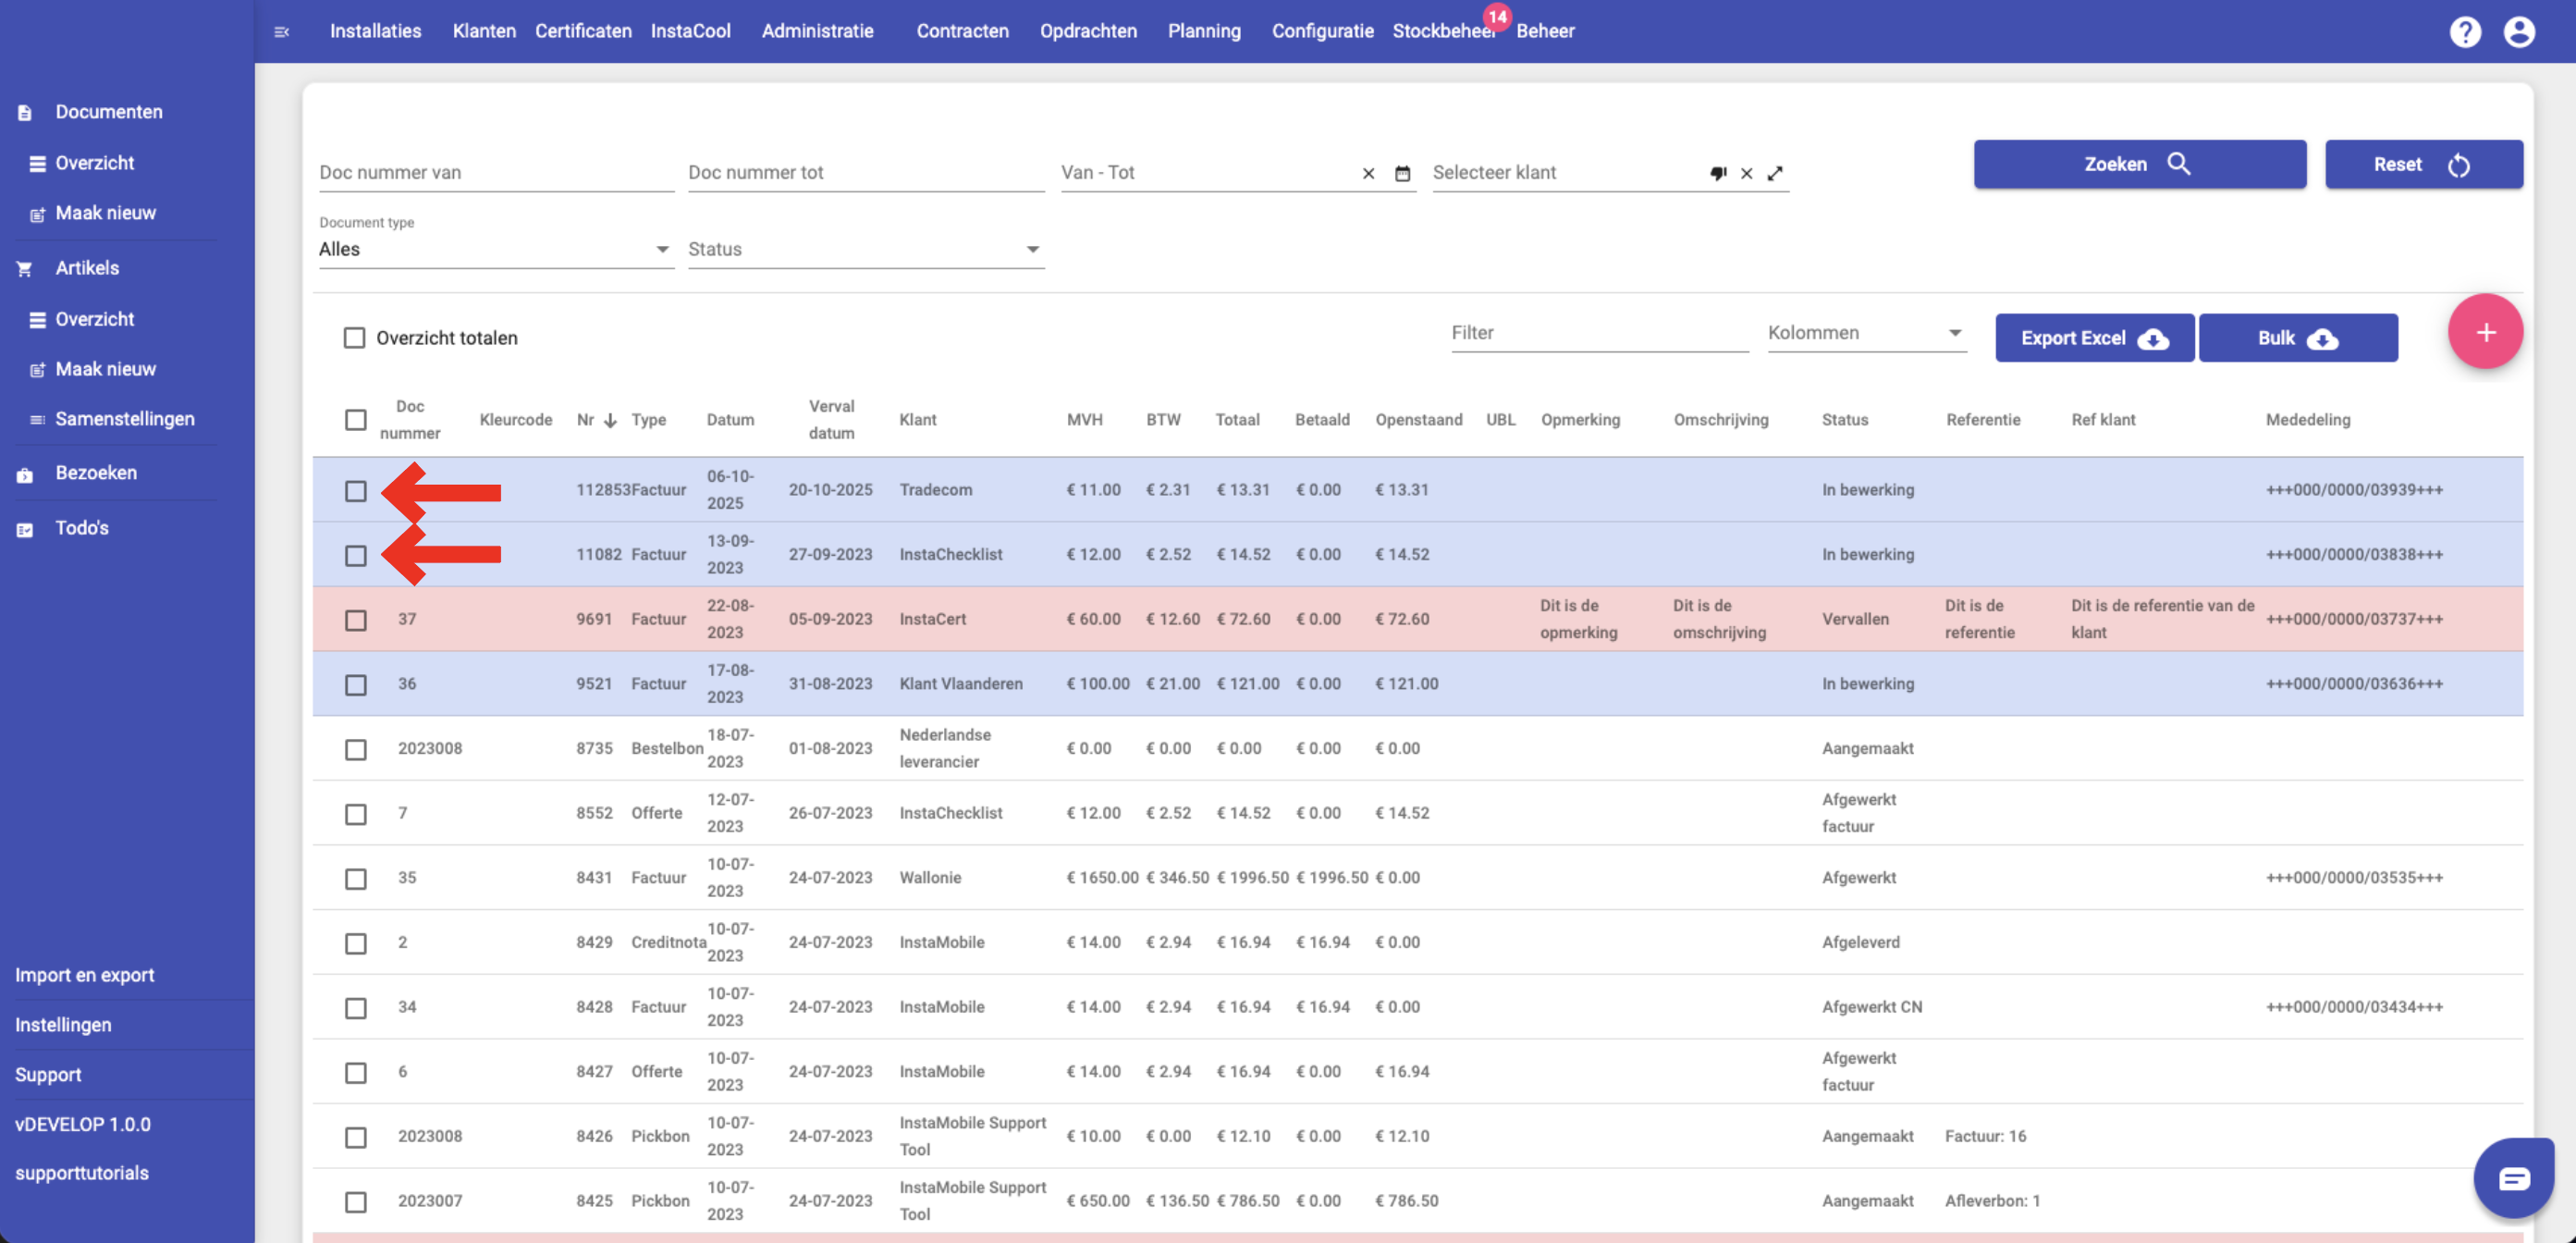Click the help question mark icon
The width and height of the screenshot is (2576, 1243).
[x=2464, y=32]
